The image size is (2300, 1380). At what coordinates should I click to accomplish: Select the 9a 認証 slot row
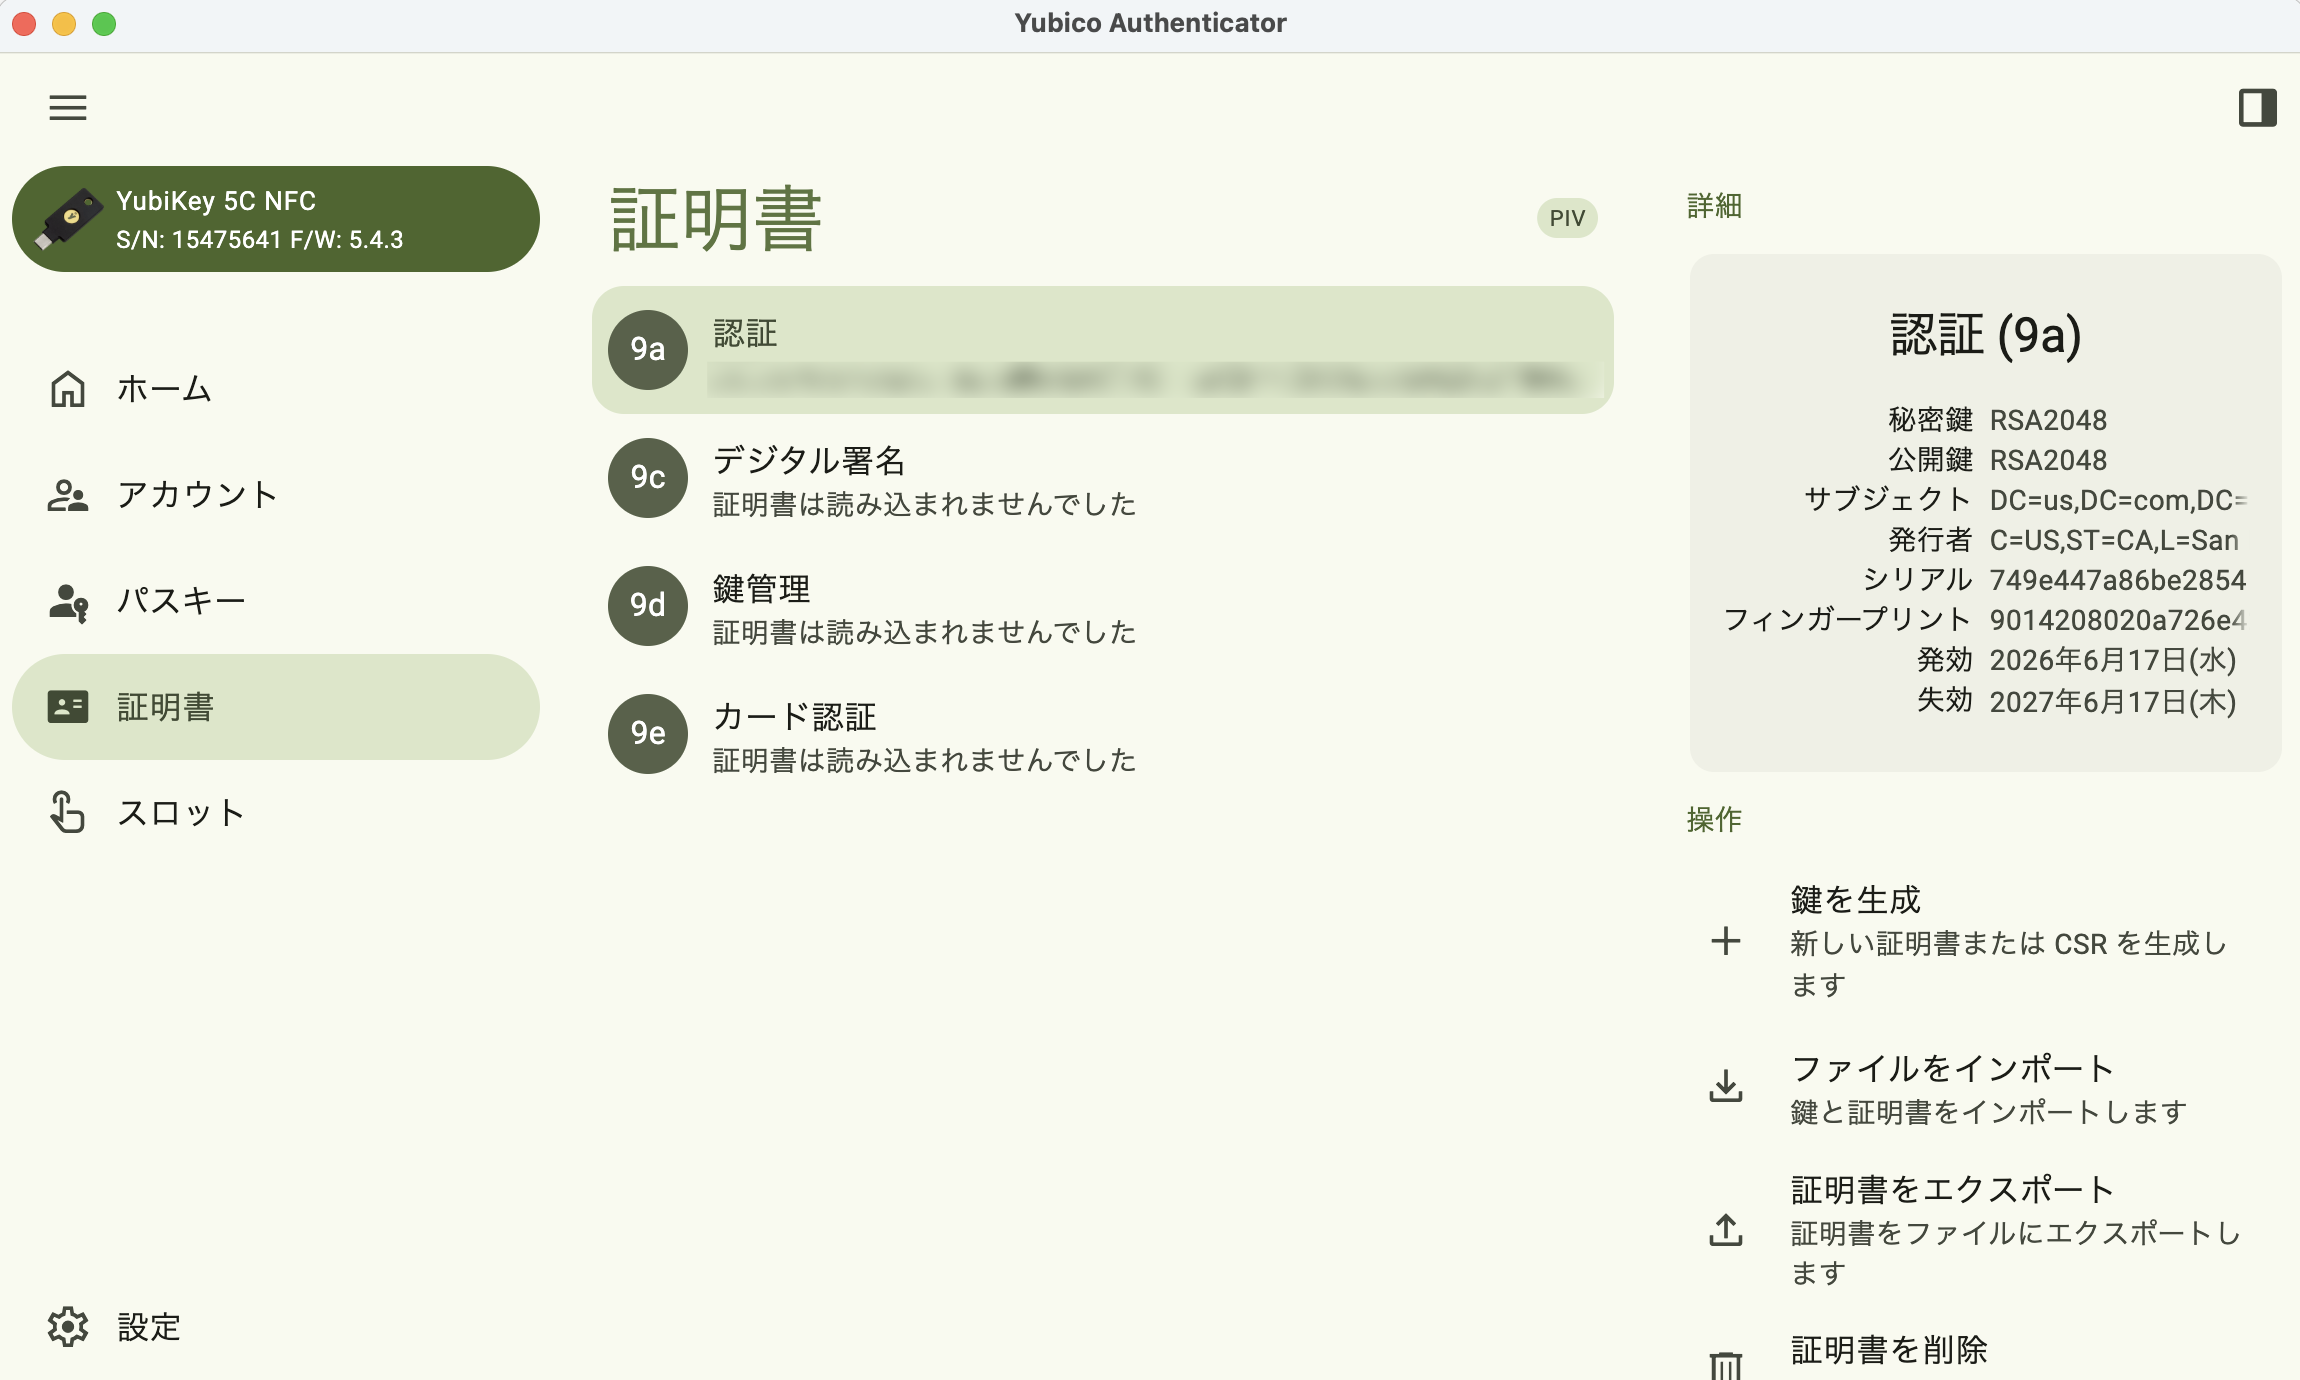1102,350
